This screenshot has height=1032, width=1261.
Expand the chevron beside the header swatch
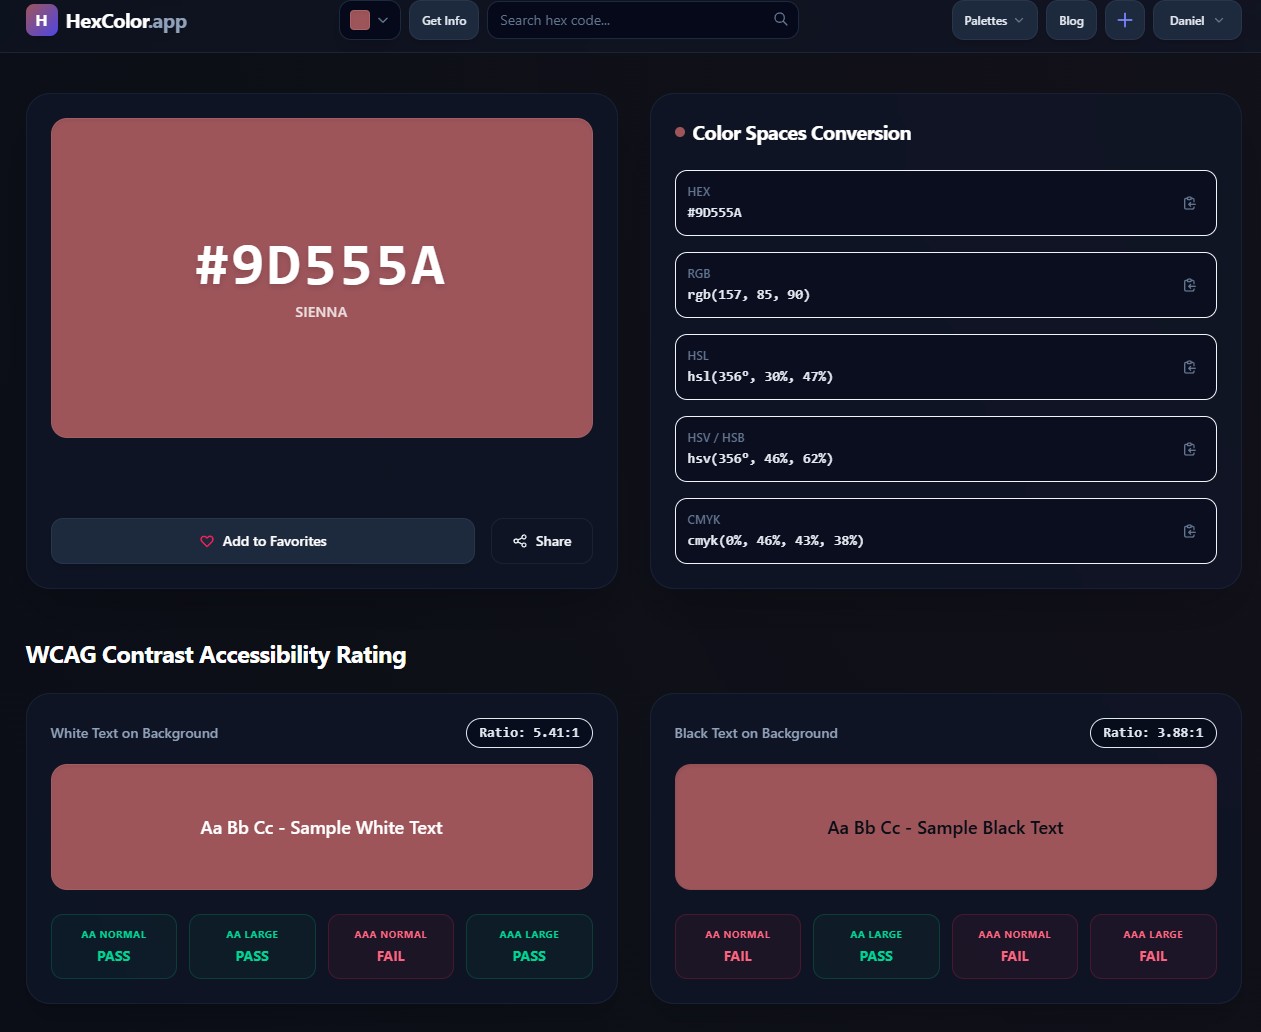coord(383,20)
